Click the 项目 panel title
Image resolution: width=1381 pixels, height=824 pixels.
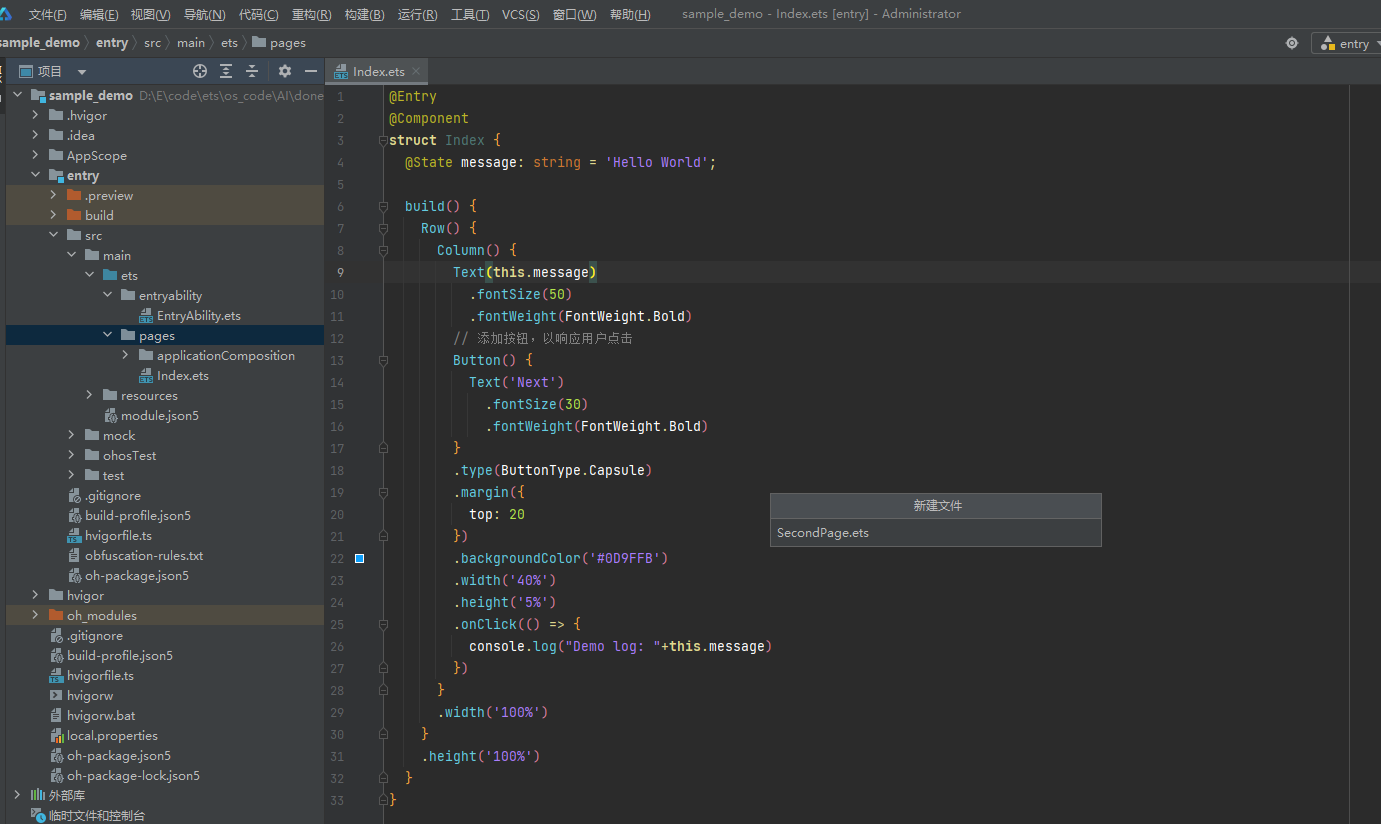click(x=49, y=71)
